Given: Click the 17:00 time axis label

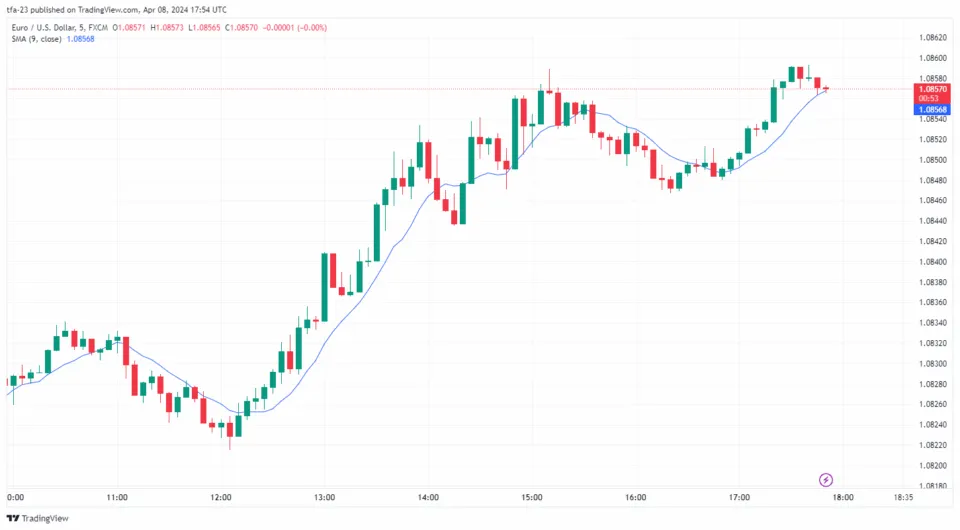Looking at the screenshot, I should pos(739,497).
